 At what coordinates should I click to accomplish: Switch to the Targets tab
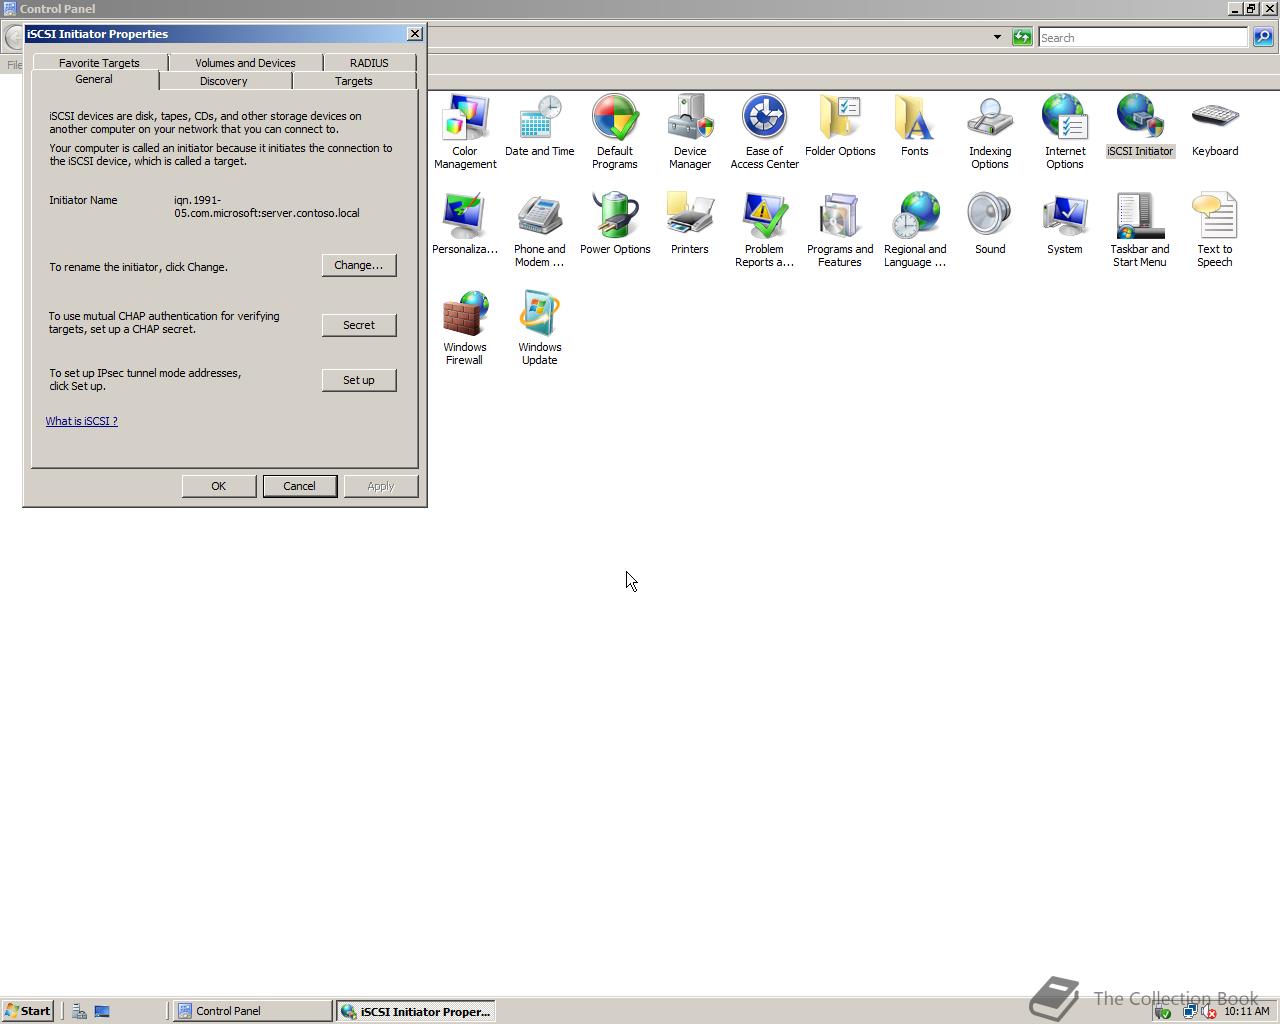click(354, 81)
